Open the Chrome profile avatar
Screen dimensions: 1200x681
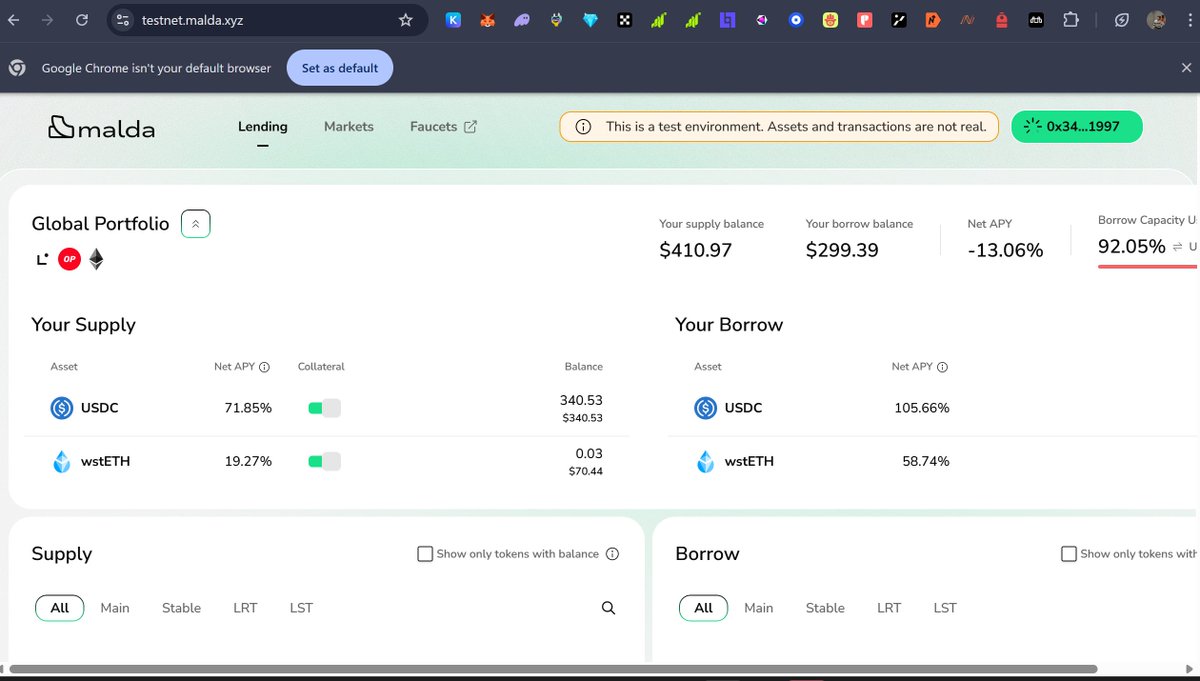click(1156, 20)
